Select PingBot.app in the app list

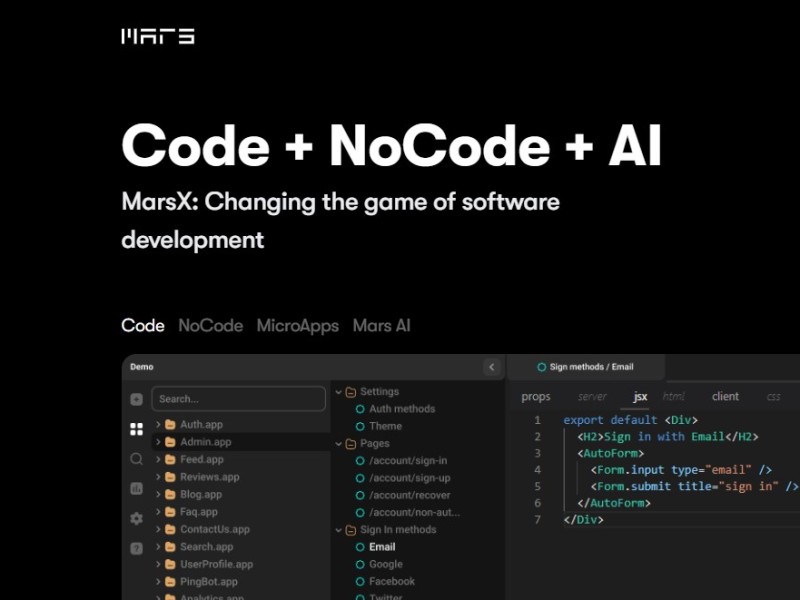[209, 582]
